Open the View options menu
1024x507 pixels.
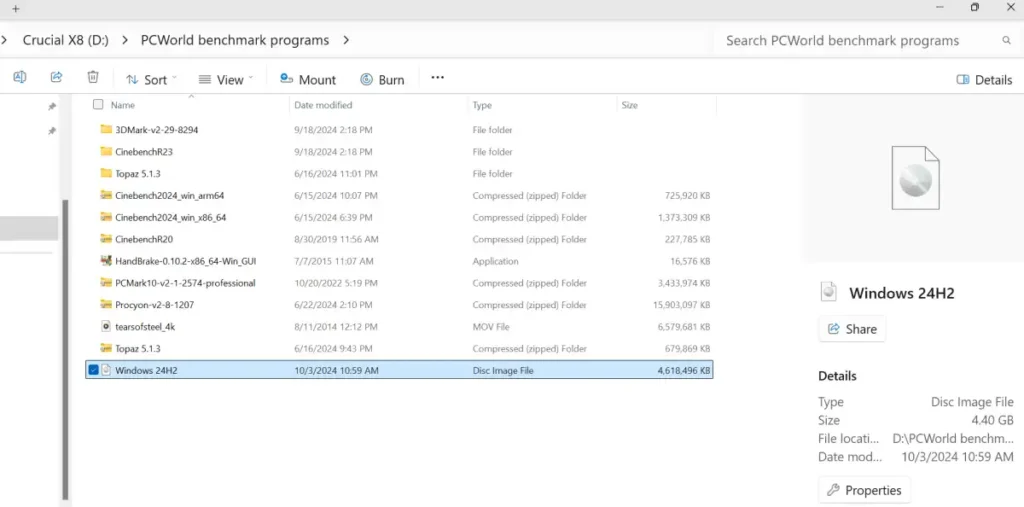(x=225, y=80)
